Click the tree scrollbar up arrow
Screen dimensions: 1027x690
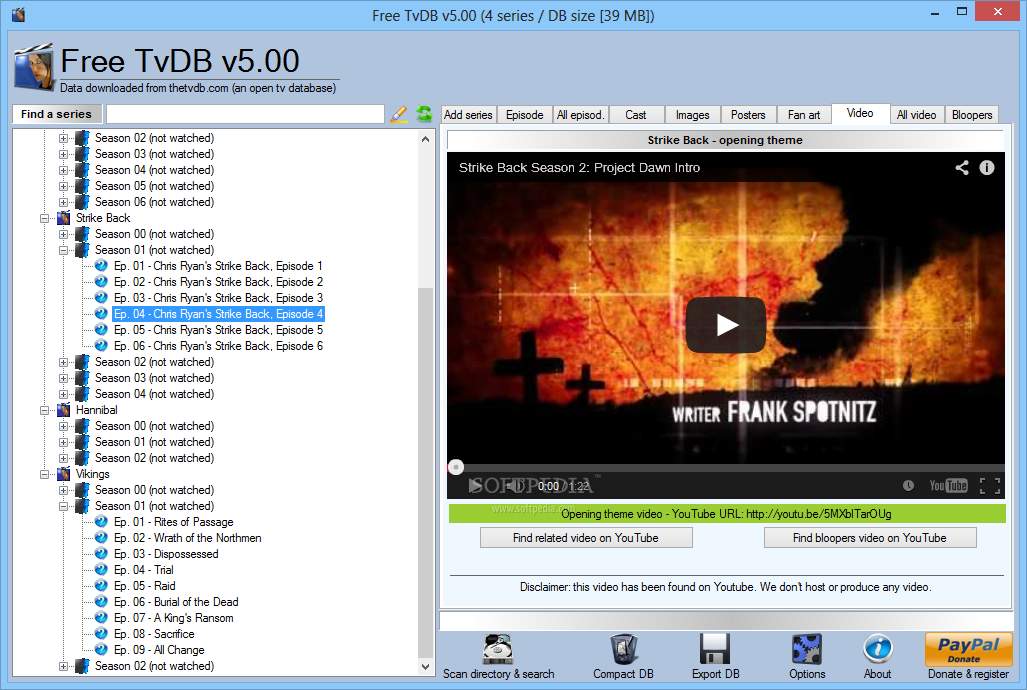click(x=426, y=138)
